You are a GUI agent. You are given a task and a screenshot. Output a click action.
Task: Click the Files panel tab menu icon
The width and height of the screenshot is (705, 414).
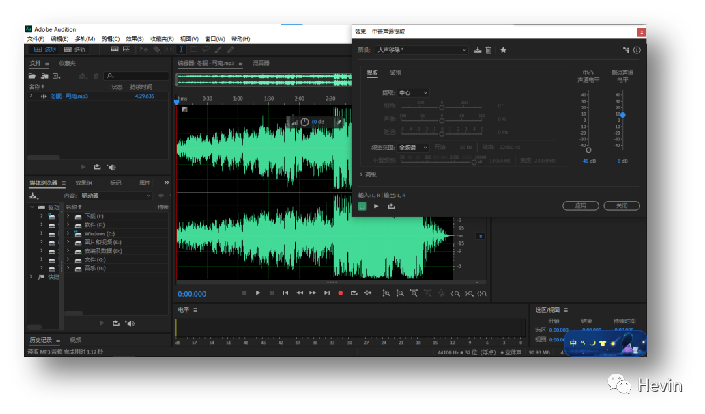coord(47,64)
